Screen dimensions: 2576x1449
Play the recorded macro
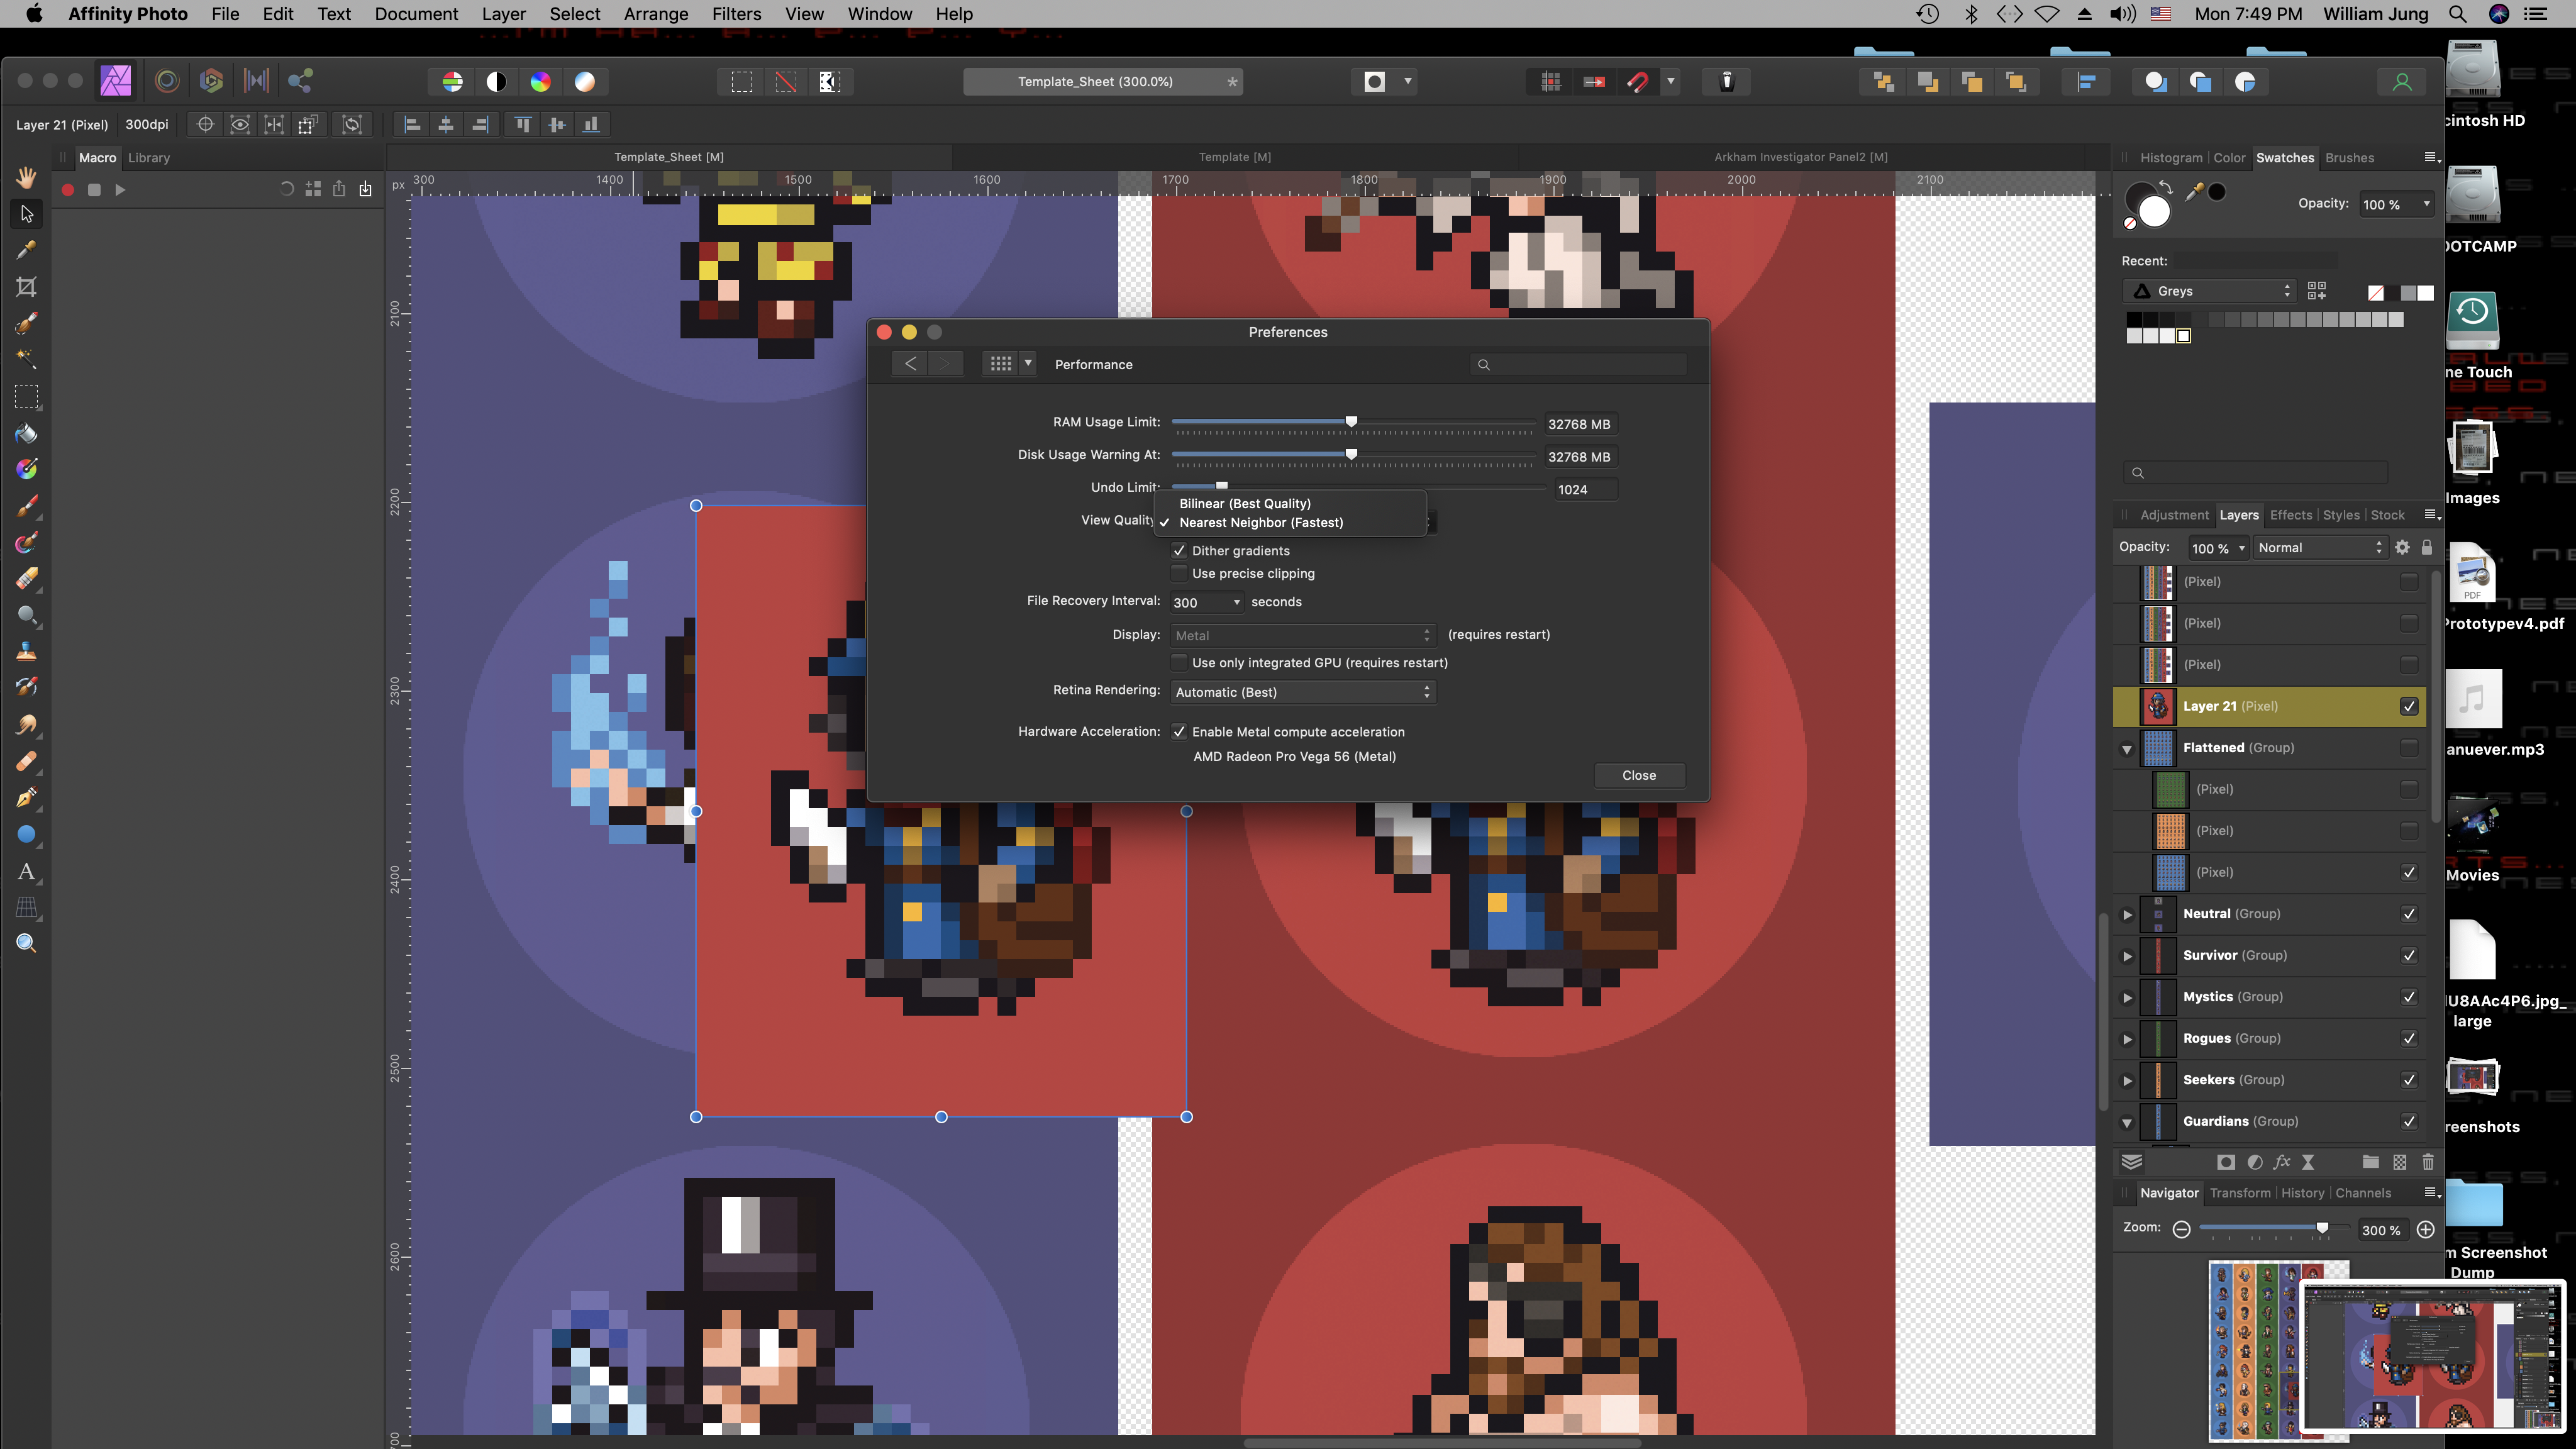click(x=120, y=190)
